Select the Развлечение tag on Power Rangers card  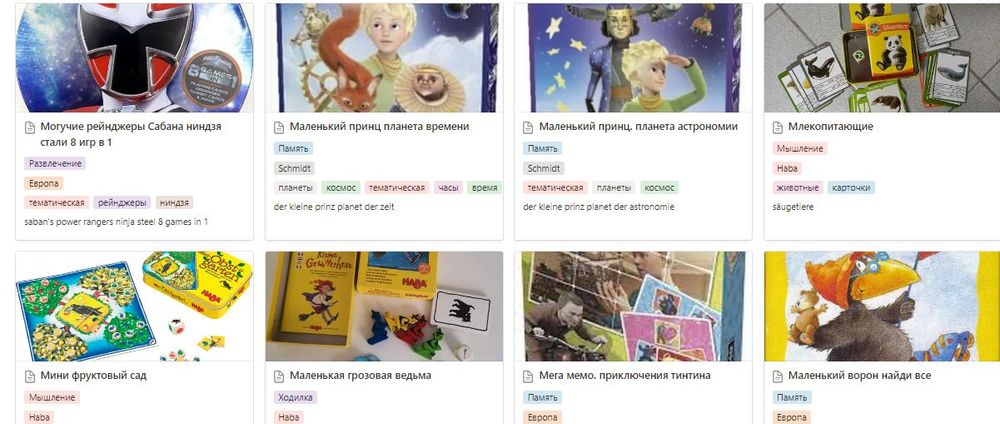(x=55, y=164)
